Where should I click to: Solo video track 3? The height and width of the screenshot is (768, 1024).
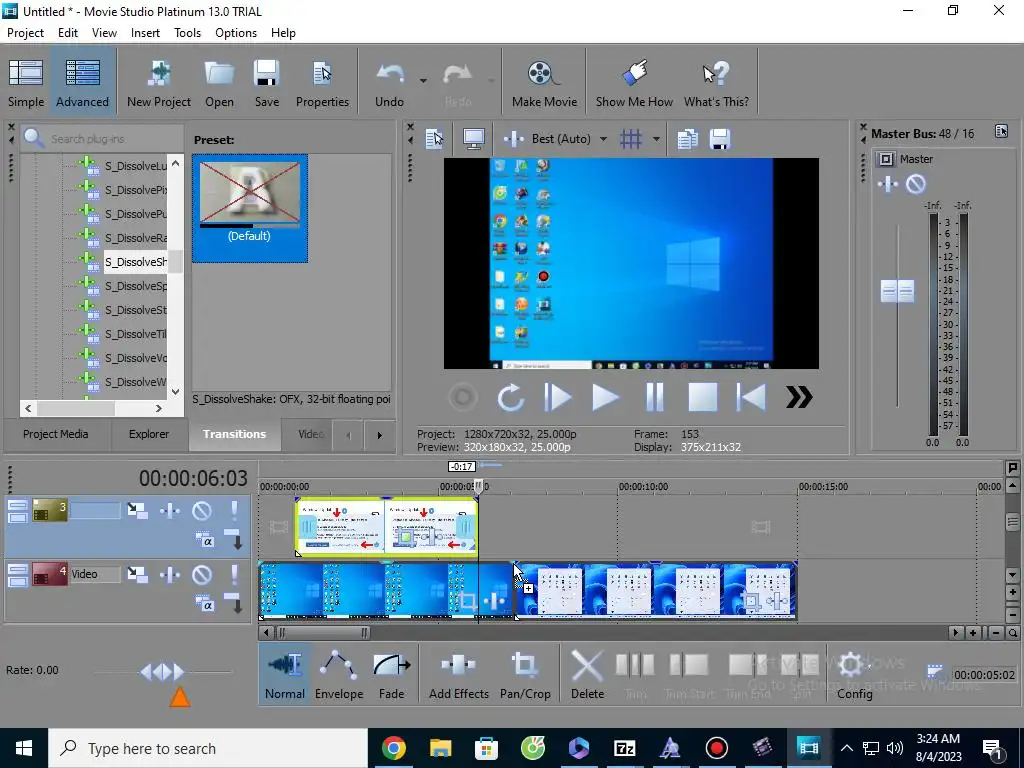point(234,510)
